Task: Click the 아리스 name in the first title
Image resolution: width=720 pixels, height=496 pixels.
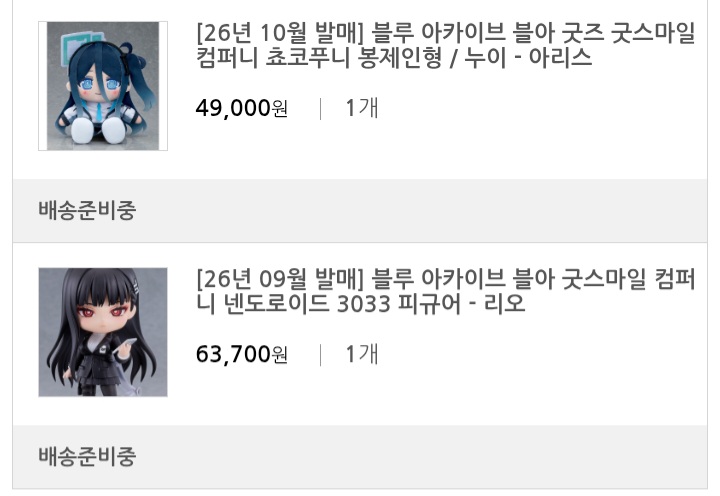Action: [560, 58]
